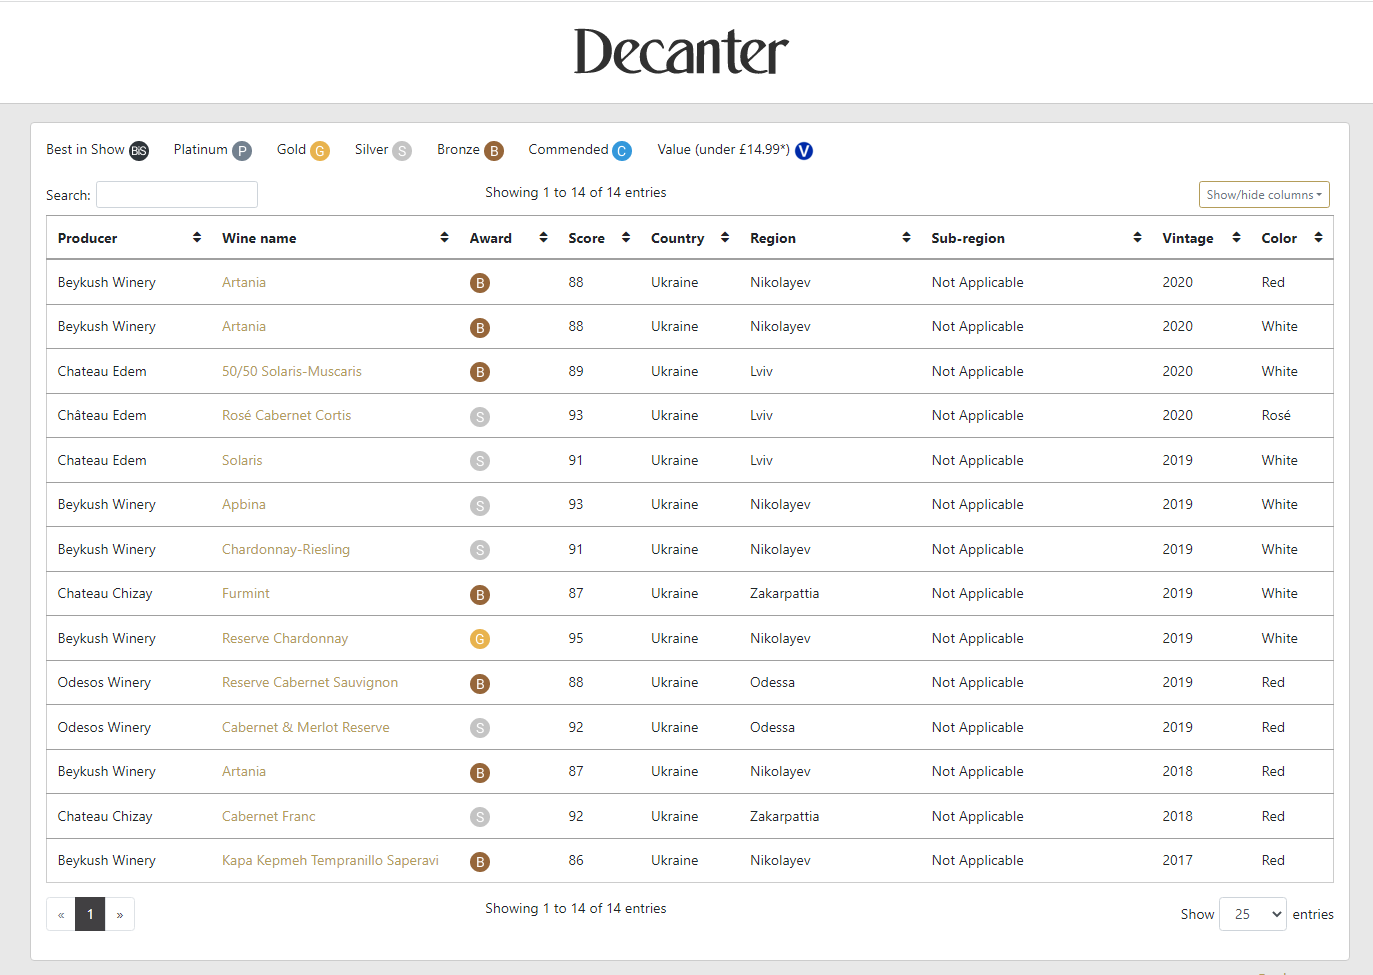Screen dimensions: 1373x975
Task: Click the Best in Show legend badge
Action: click(x=139, y=151)
